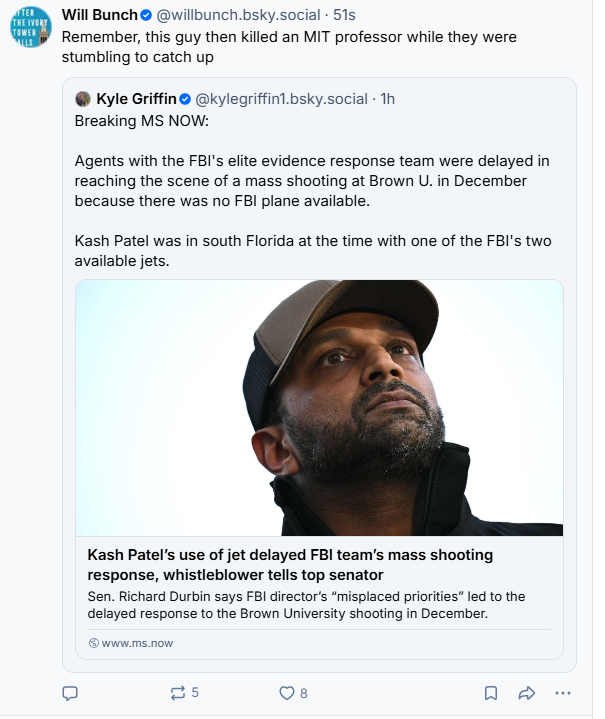This screenshot has height=719, width=605.
Task: Click Kyle Griffin's verified checkmark badge
Action: tap(185, 98)
